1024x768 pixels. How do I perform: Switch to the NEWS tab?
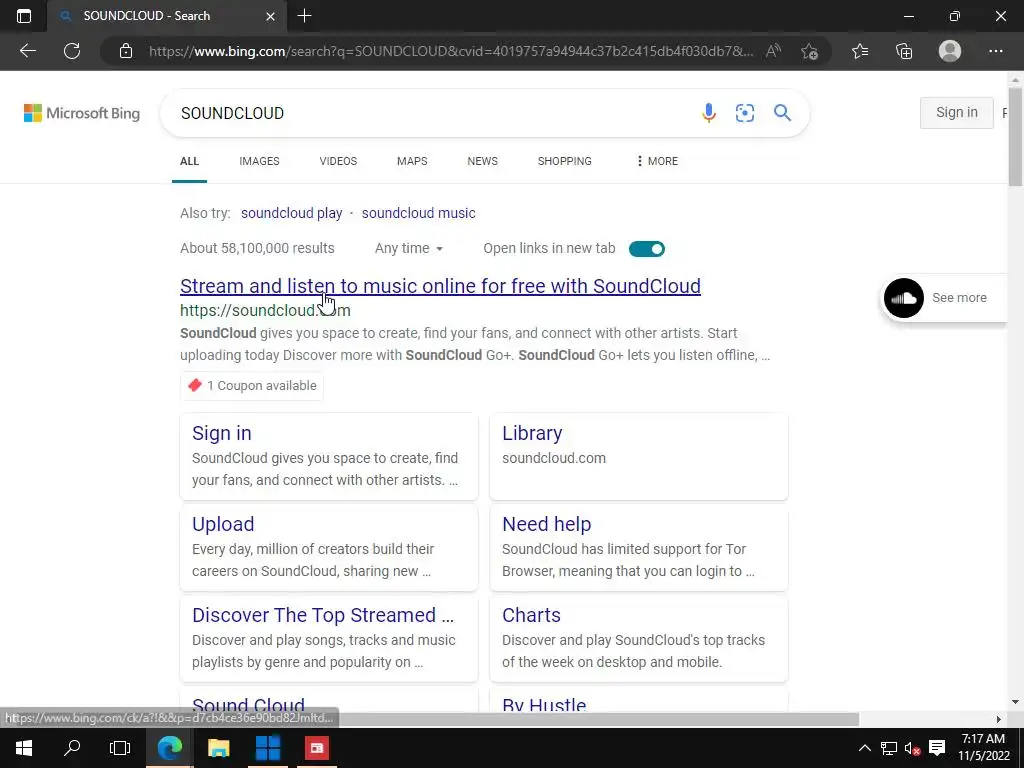pyautogui.click(x=483, y=161)
